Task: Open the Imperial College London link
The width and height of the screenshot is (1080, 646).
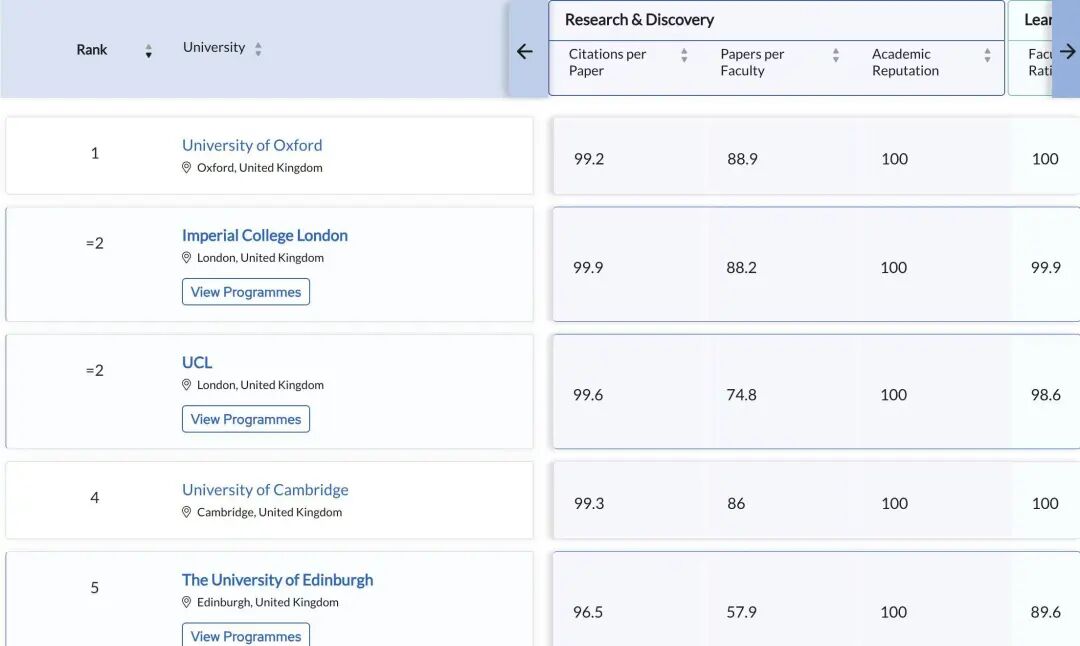Action: click(265, 235)
